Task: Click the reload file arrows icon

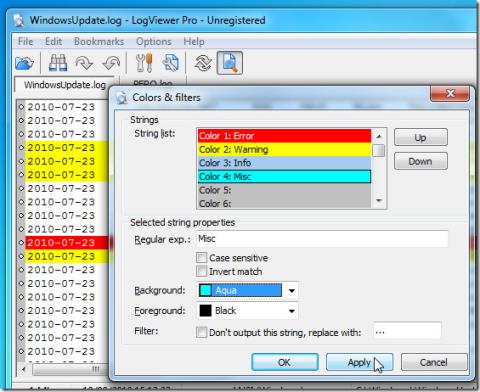Action: point(203,63)
